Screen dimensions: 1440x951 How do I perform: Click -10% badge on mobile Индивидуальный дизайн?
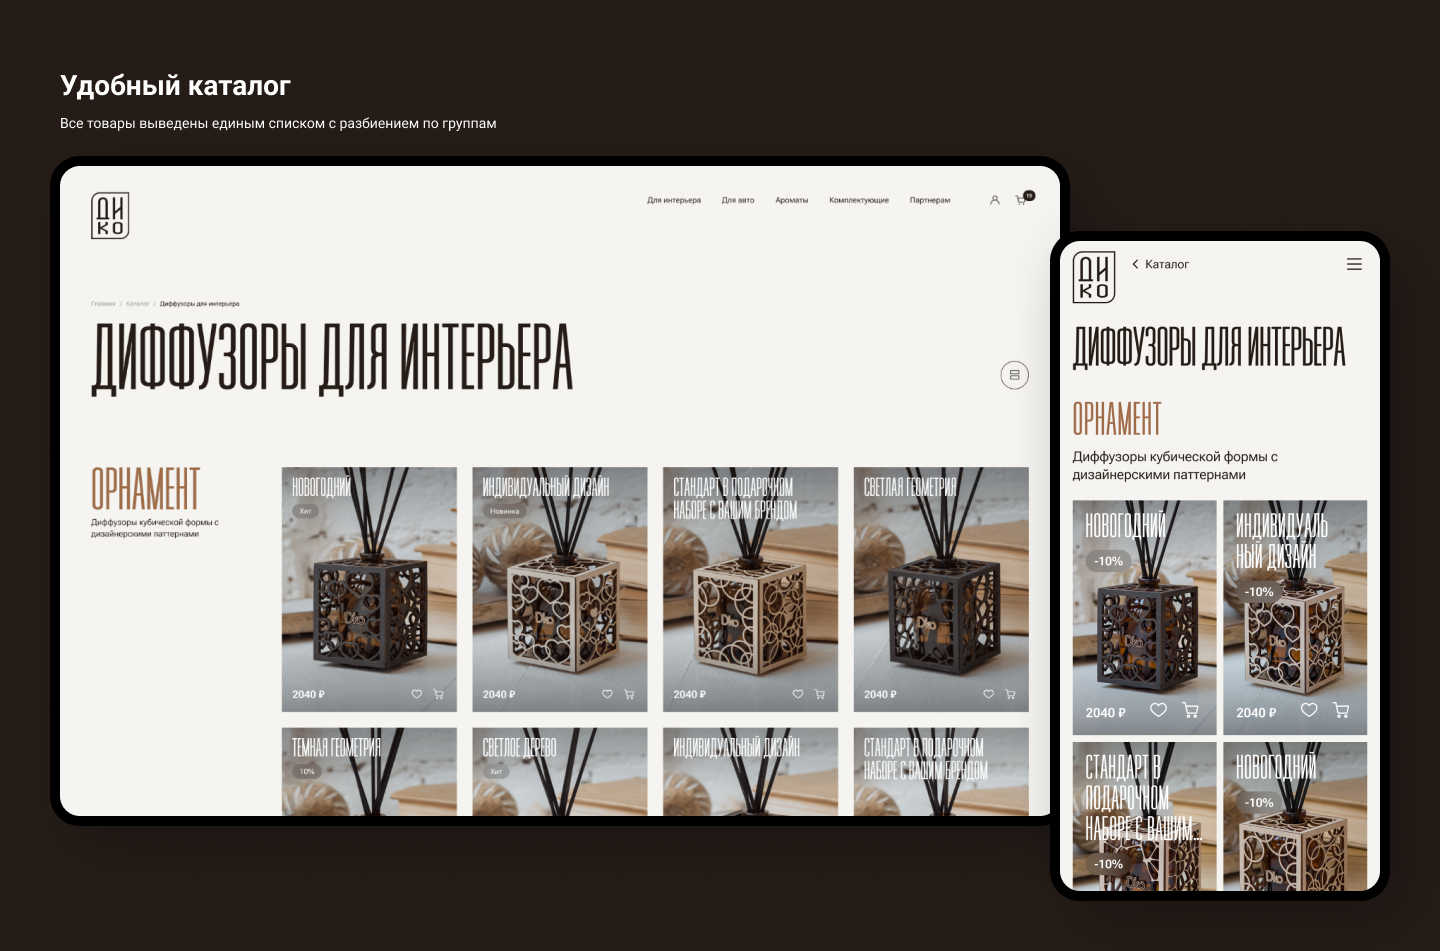tap(1259, 592)
